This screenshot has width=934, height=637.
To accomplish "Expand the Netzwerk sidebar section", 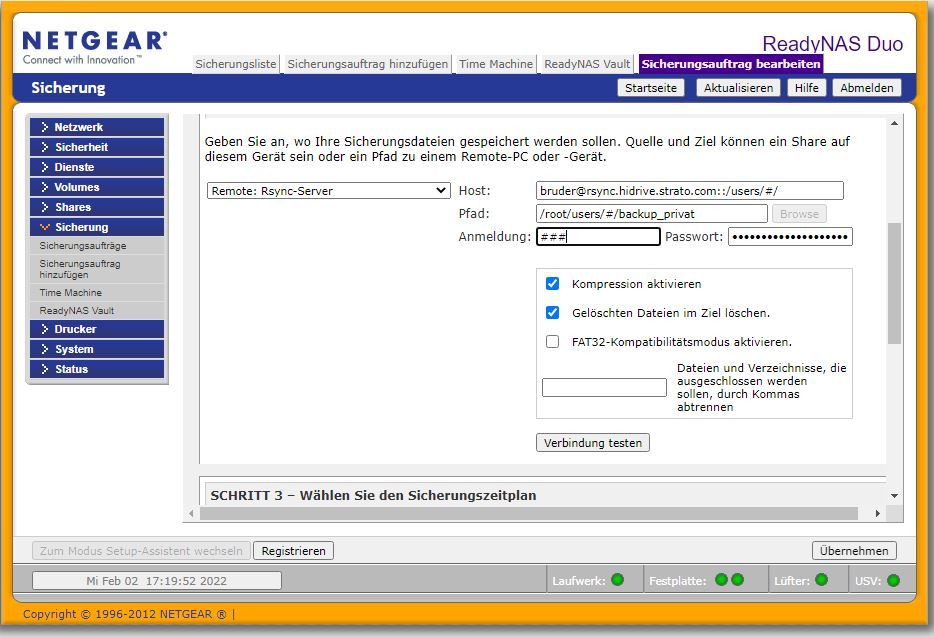I will point(96,127).
